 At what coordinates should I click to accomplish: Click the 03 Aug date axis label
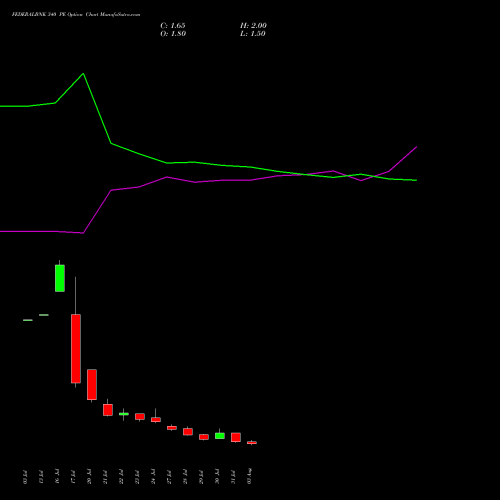pos(250,476)
